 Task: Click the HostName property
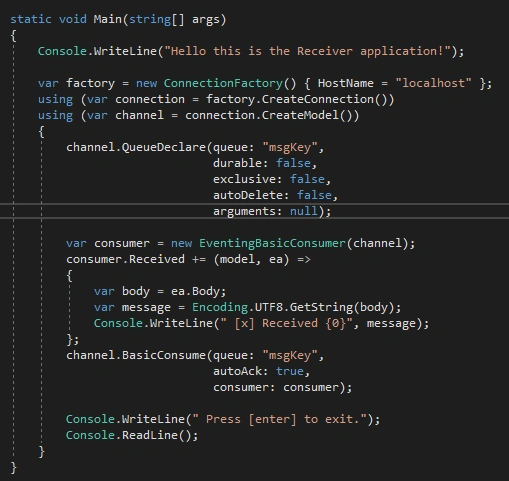click(345, 83)
